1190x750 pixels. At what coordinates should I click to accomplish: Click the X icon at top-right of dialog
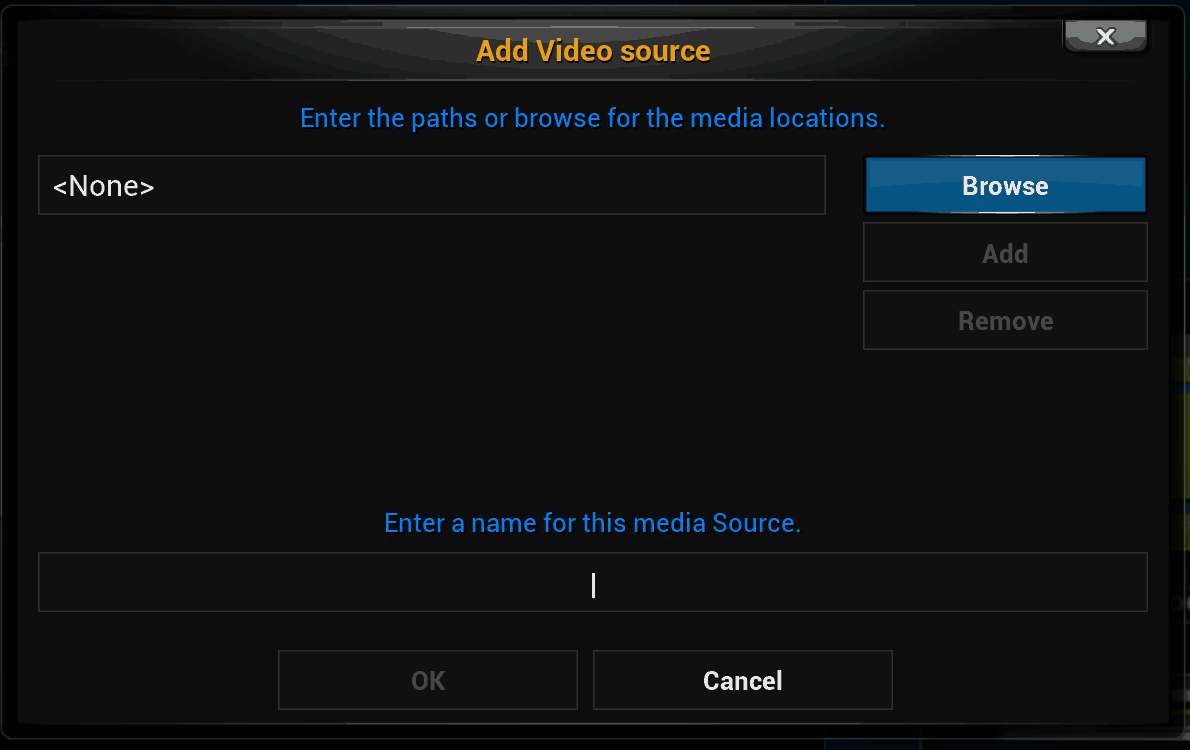pos(1106,36)
